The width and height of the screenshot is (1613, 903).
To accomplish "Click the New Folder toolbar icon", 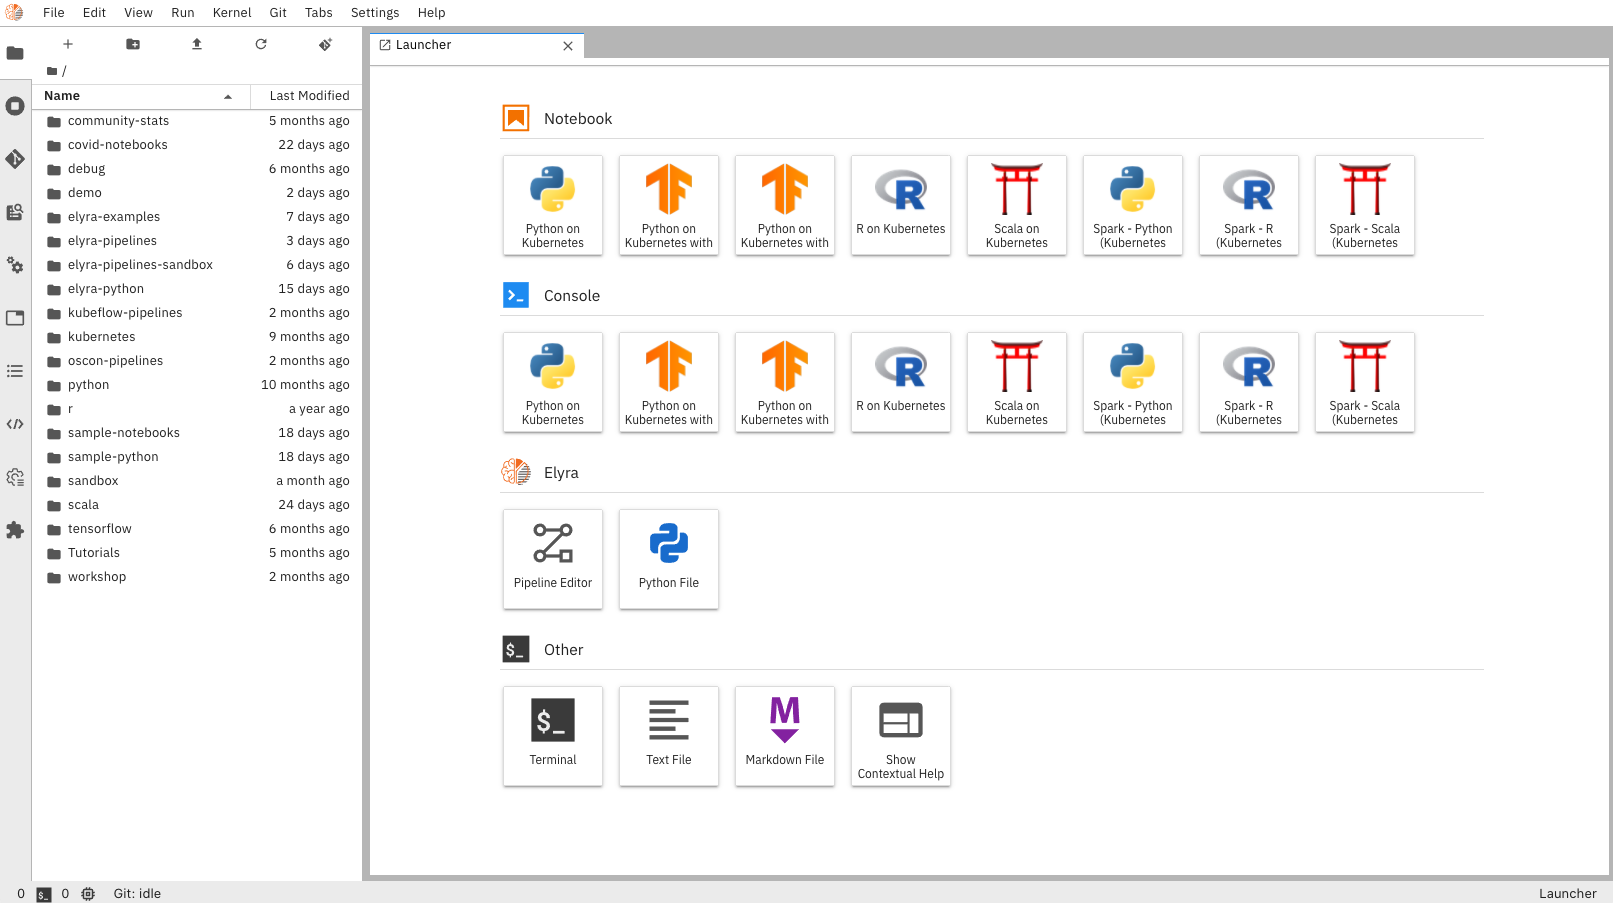I will [x=133, y=44].
